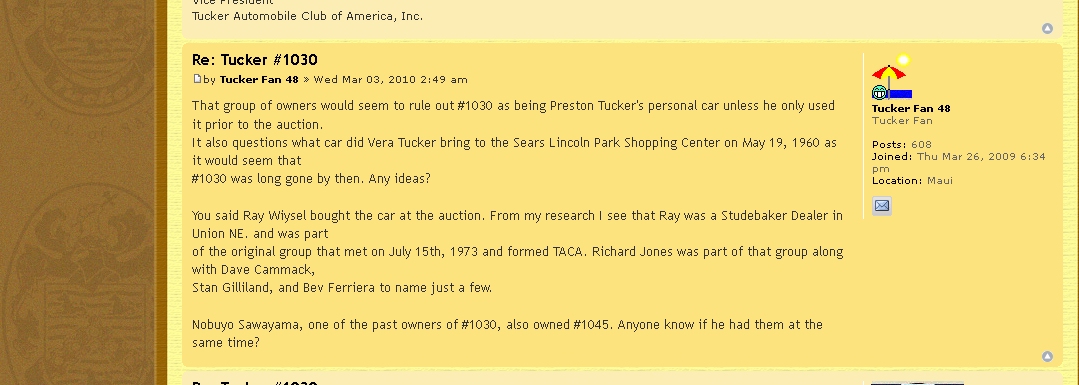The width and height of the screenshot is (1079, 385).
Task: Click the Tucker Automobile Club of America signature
Action: (x=308, y=16)
